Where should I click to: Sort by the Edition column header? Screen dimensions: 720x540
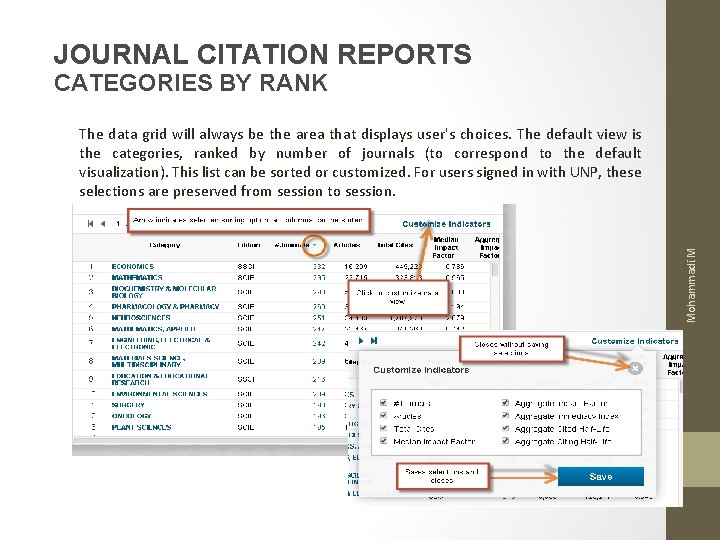248,245
